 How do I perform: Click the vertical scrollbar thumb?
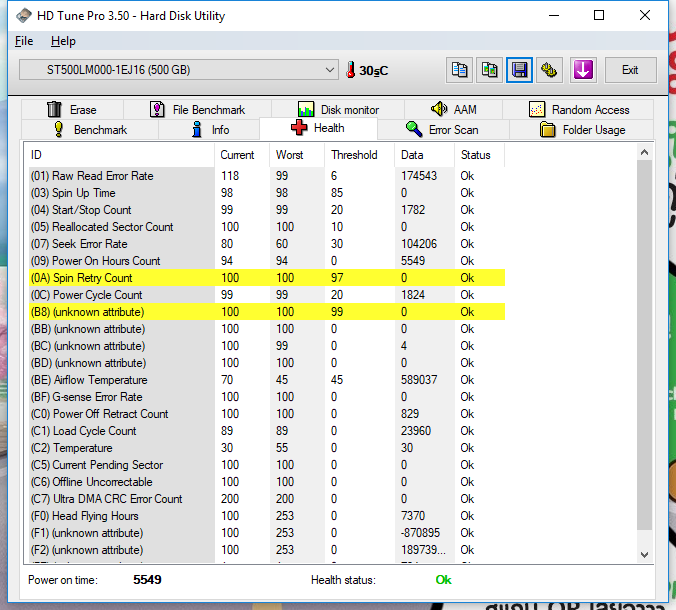coord(645,345)
